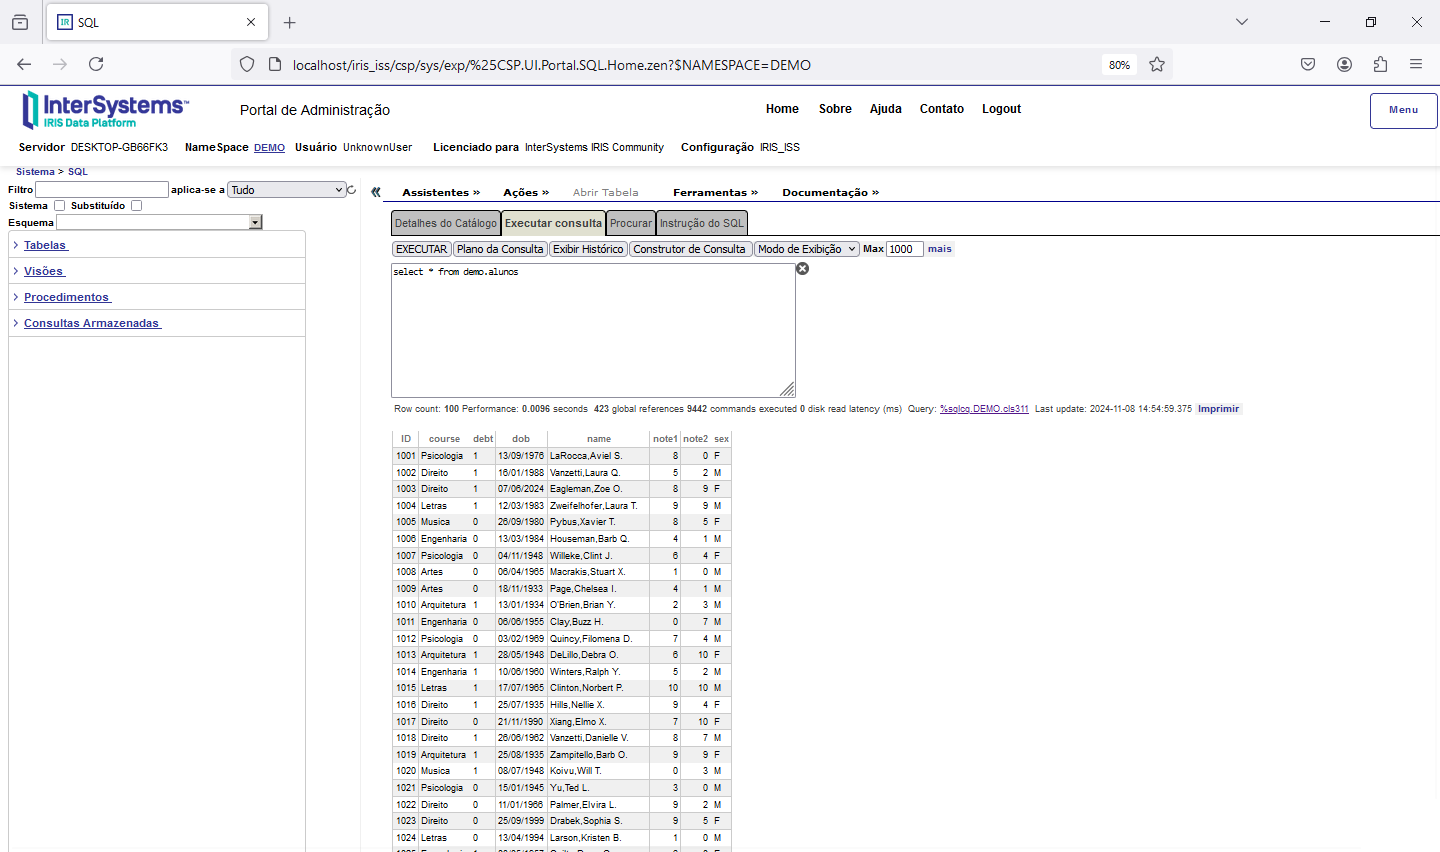This screenshot has width=1440, height=852.
Task: Reload the page using the browser reload icon
Action: click(x=96, y=64)
